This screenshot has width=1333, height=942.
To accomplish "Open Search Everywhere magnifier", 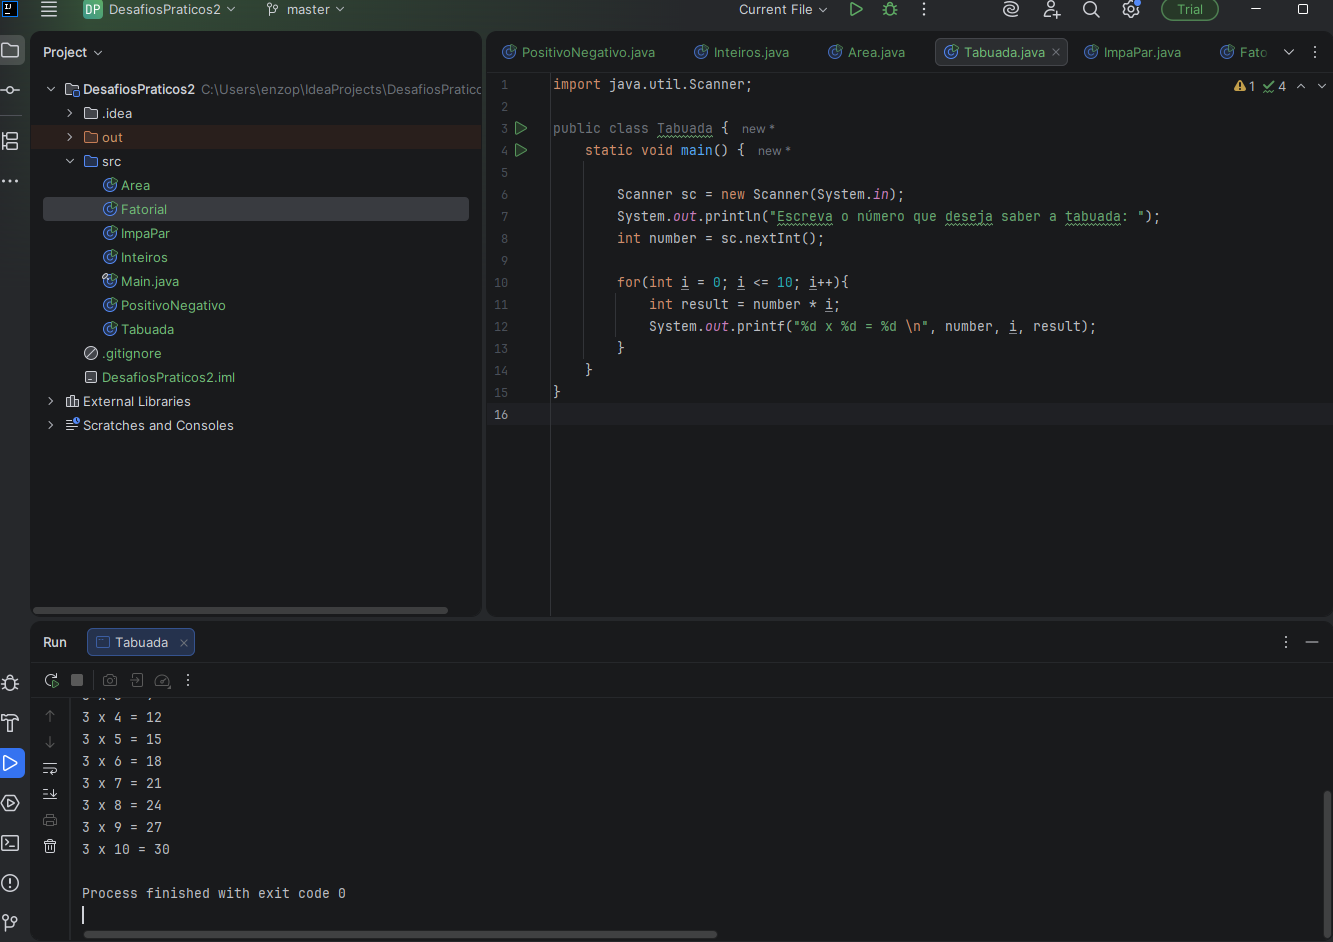I will (x=1091, y=10).
